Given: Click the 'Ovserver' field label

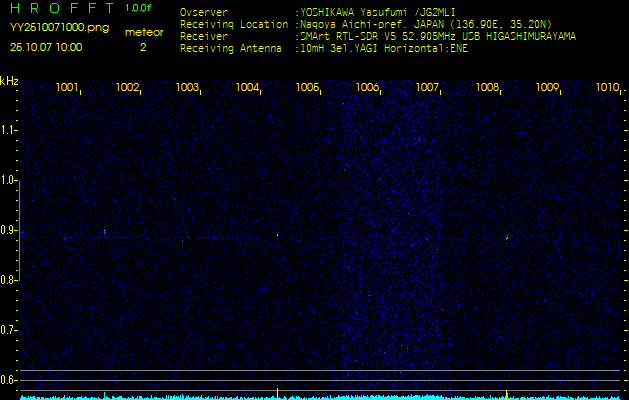Looking at the screenshot, I should 204,13.
